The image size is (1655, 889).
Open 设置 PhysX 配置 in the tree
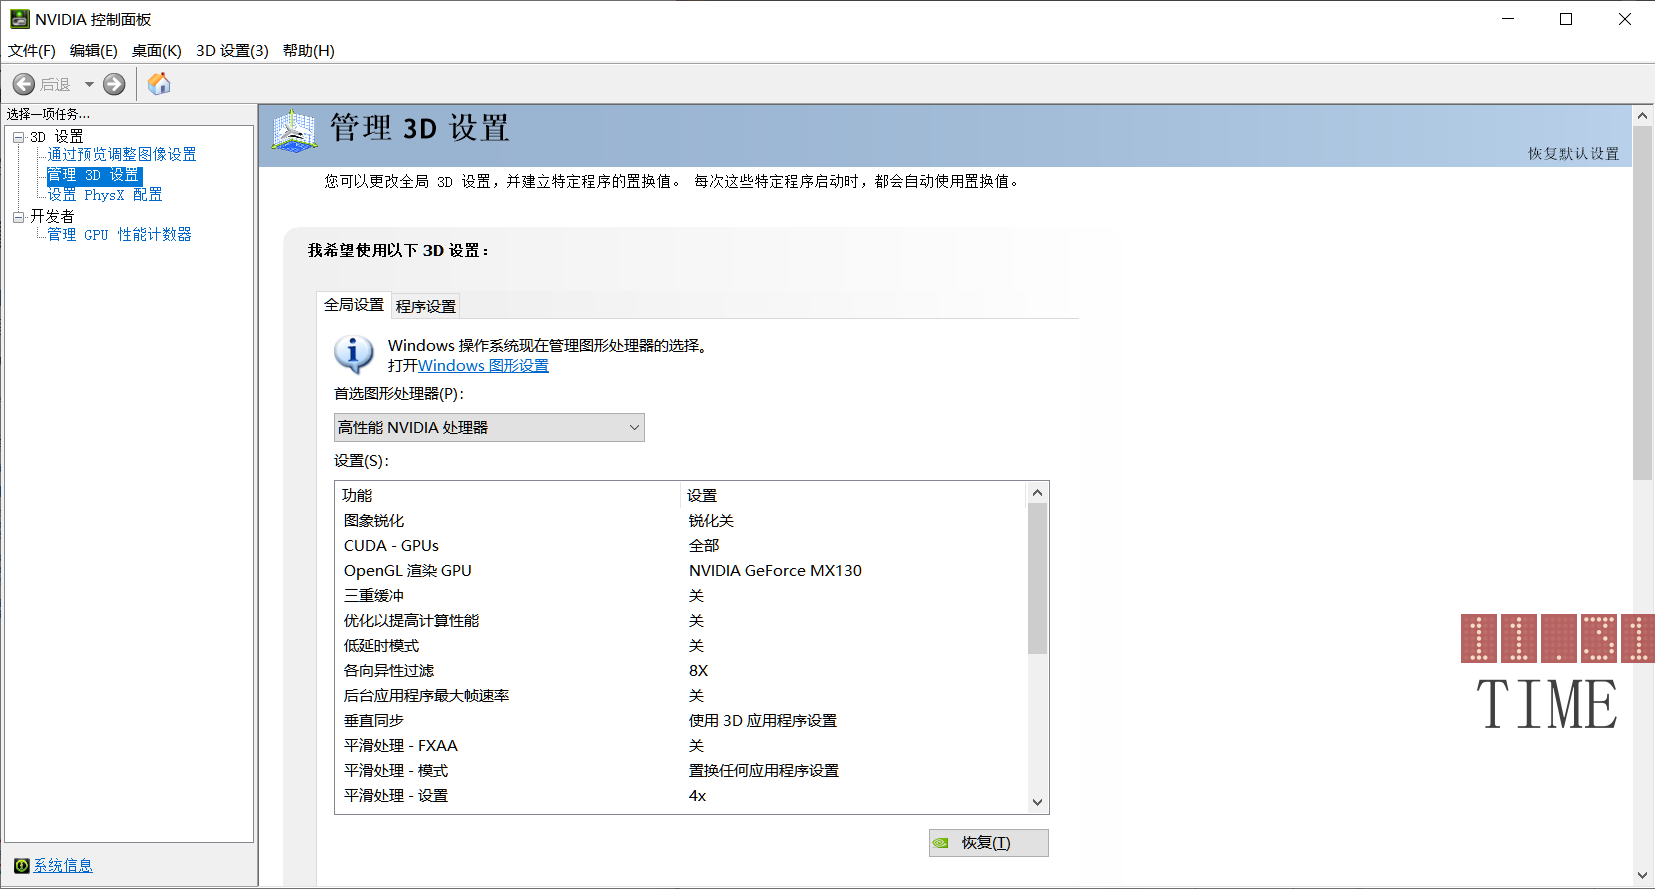(105, 195)
